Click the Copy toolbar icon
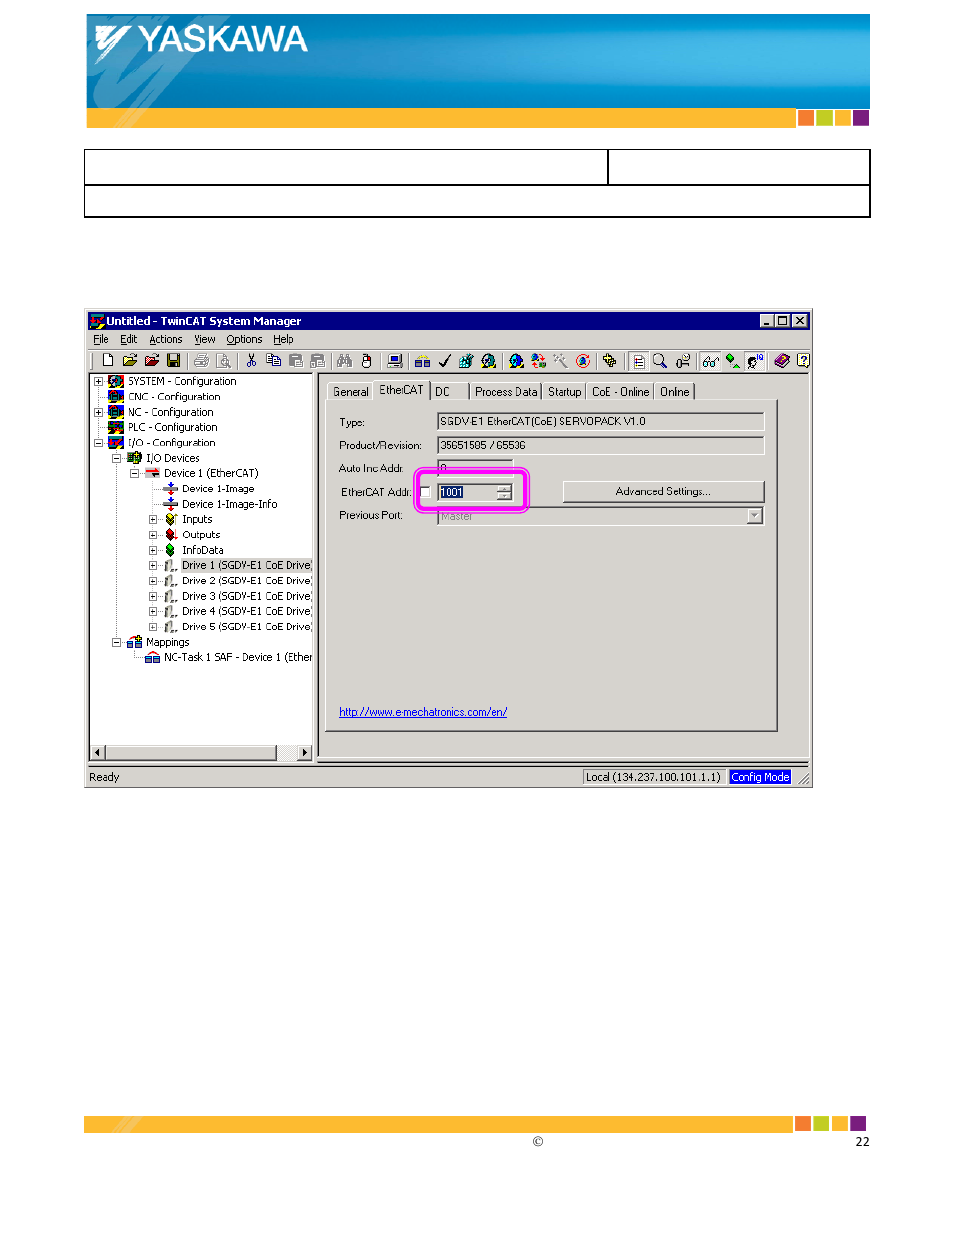 tap(273, 361)
